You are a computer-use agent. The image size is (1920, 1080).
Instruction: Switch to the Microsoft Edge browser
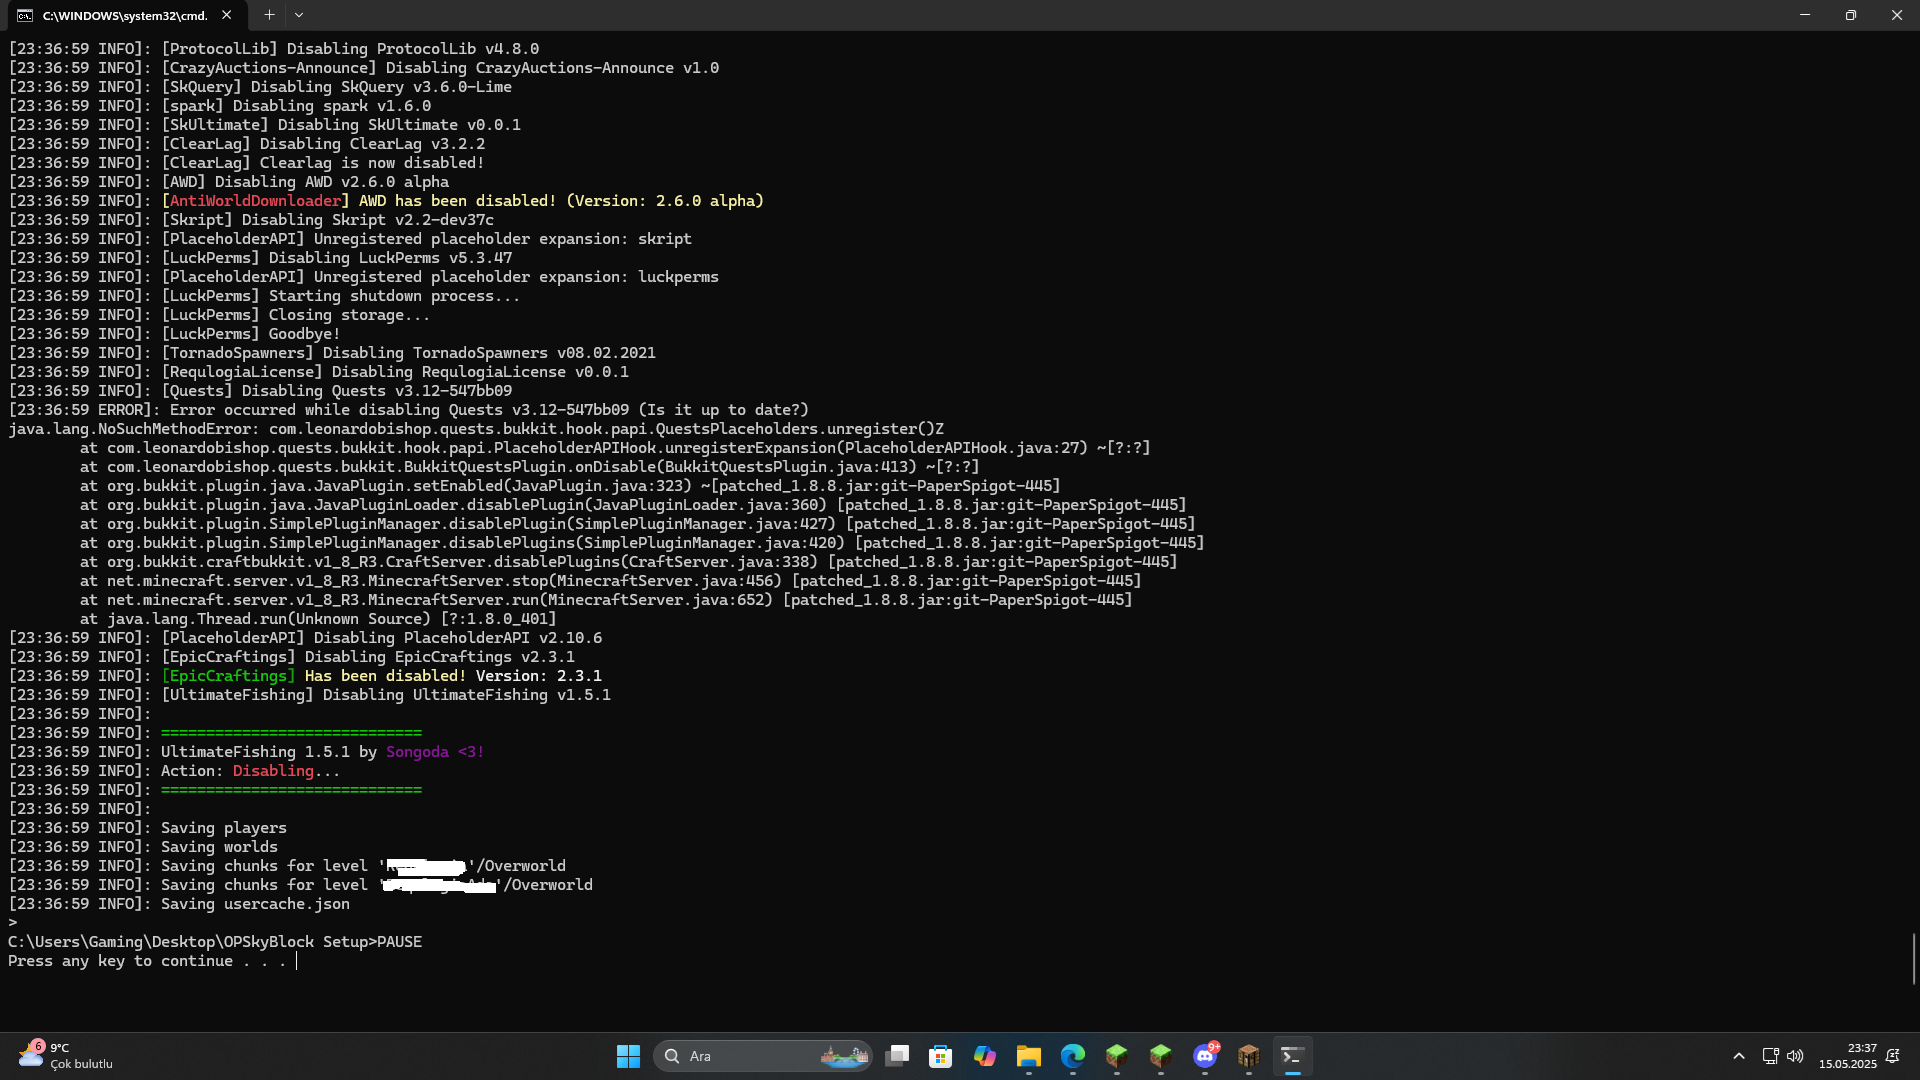coord(1072,1056)
